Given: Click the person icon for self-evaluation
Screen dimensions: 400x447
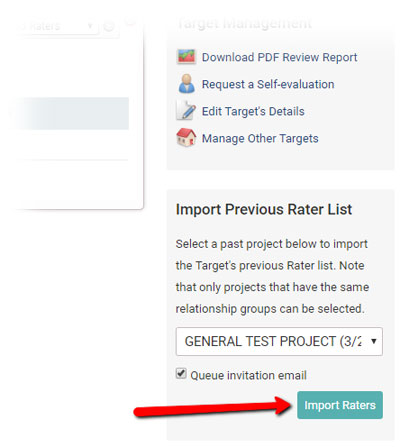Looking at the screenshot, I should tap(186, 84).
